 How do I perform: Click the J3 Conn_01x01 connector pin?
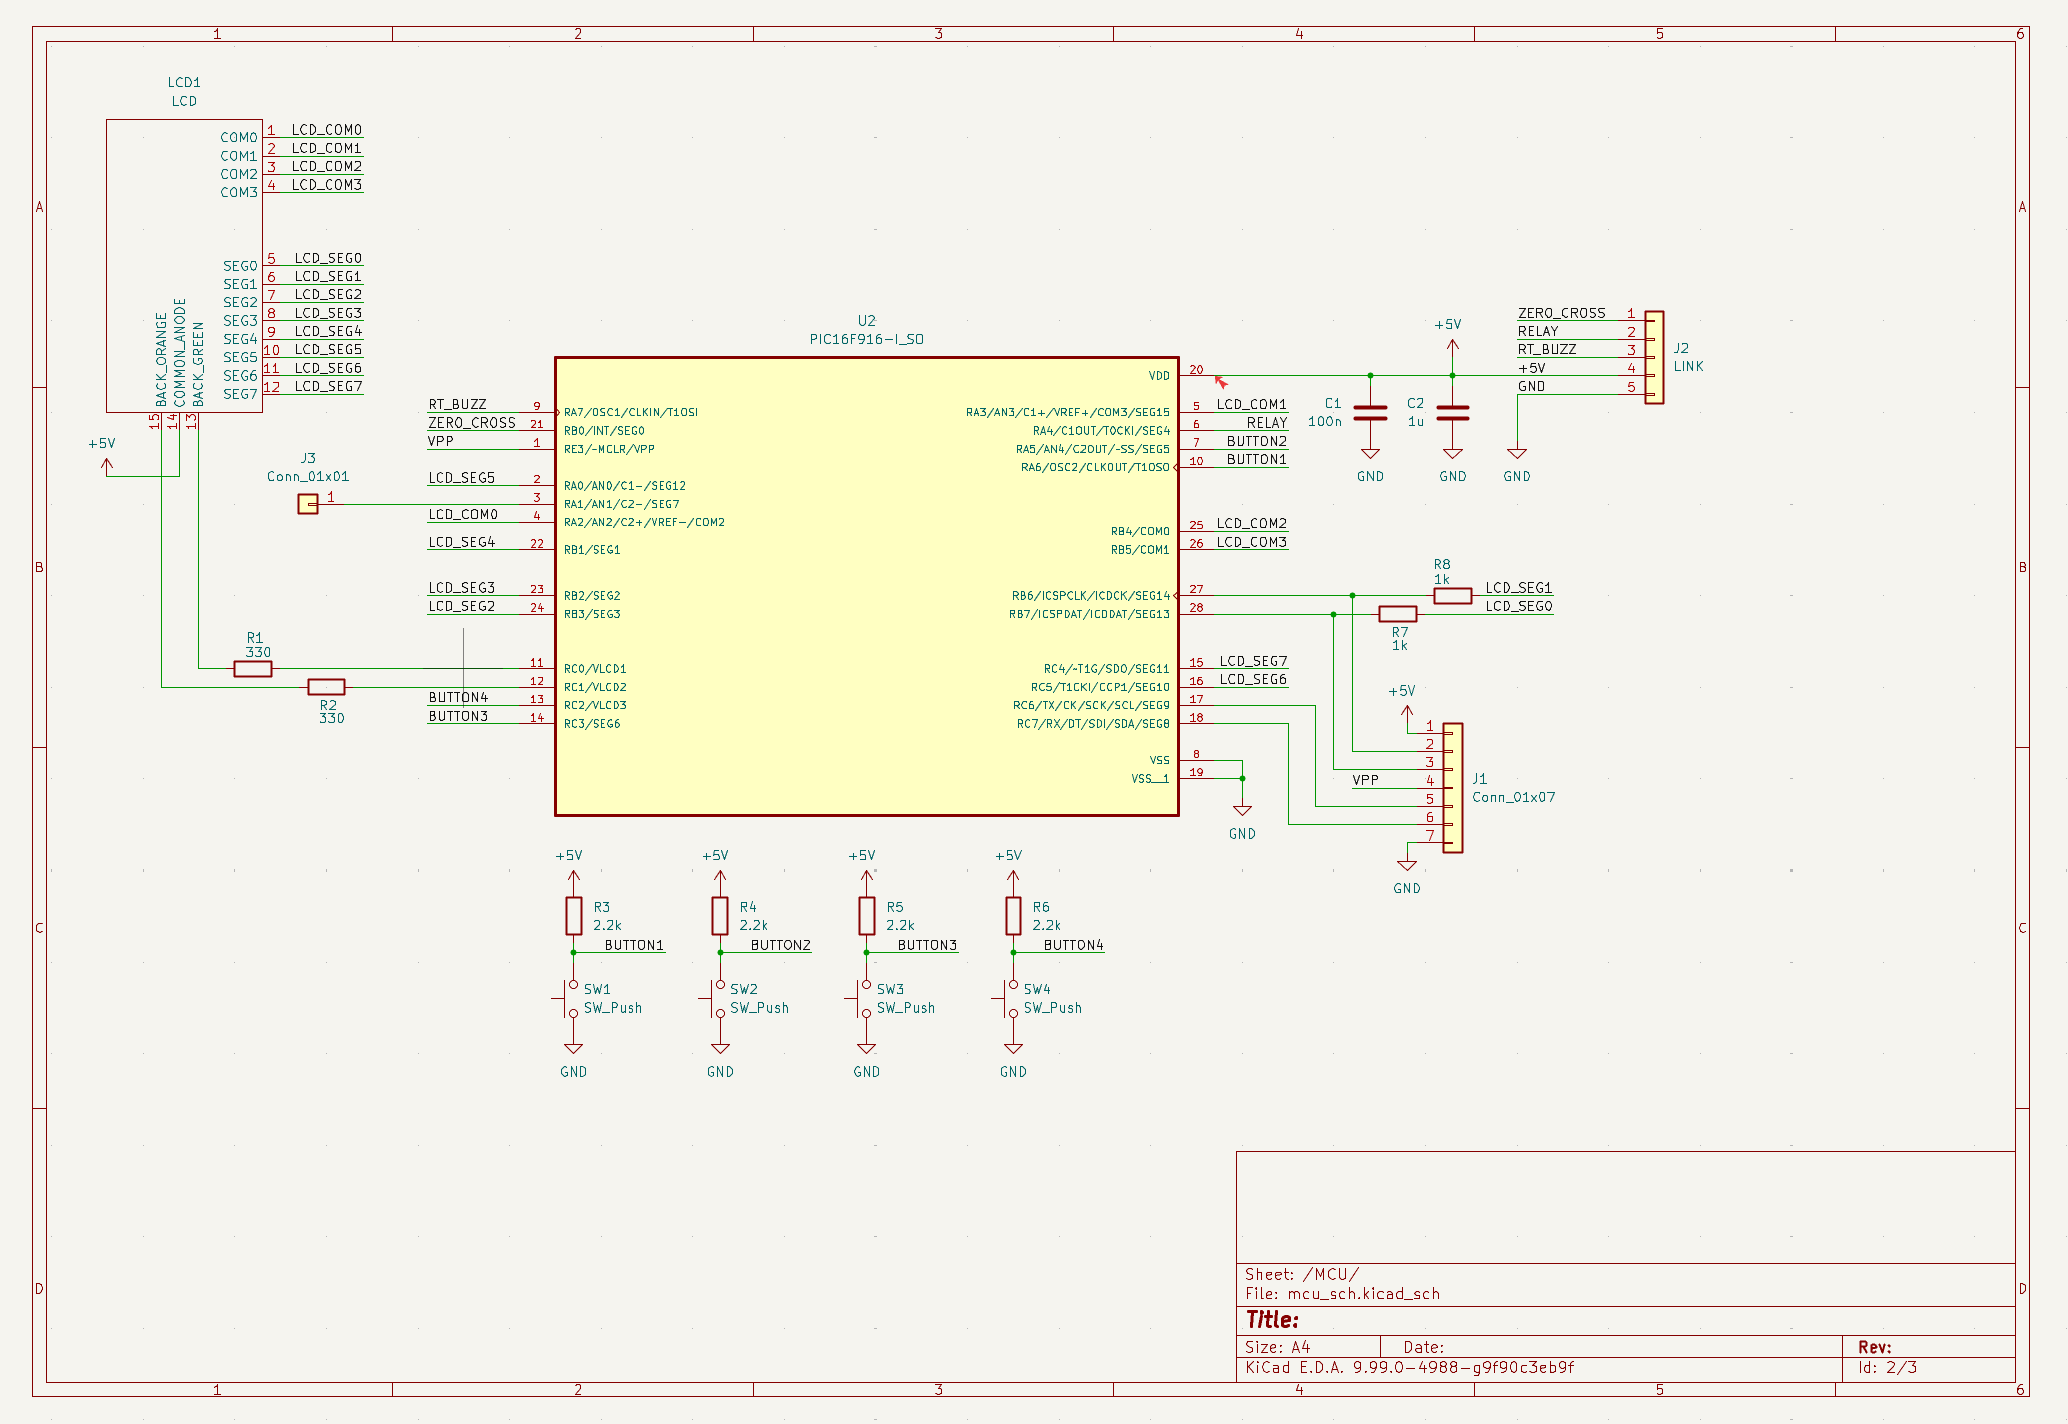308,504
